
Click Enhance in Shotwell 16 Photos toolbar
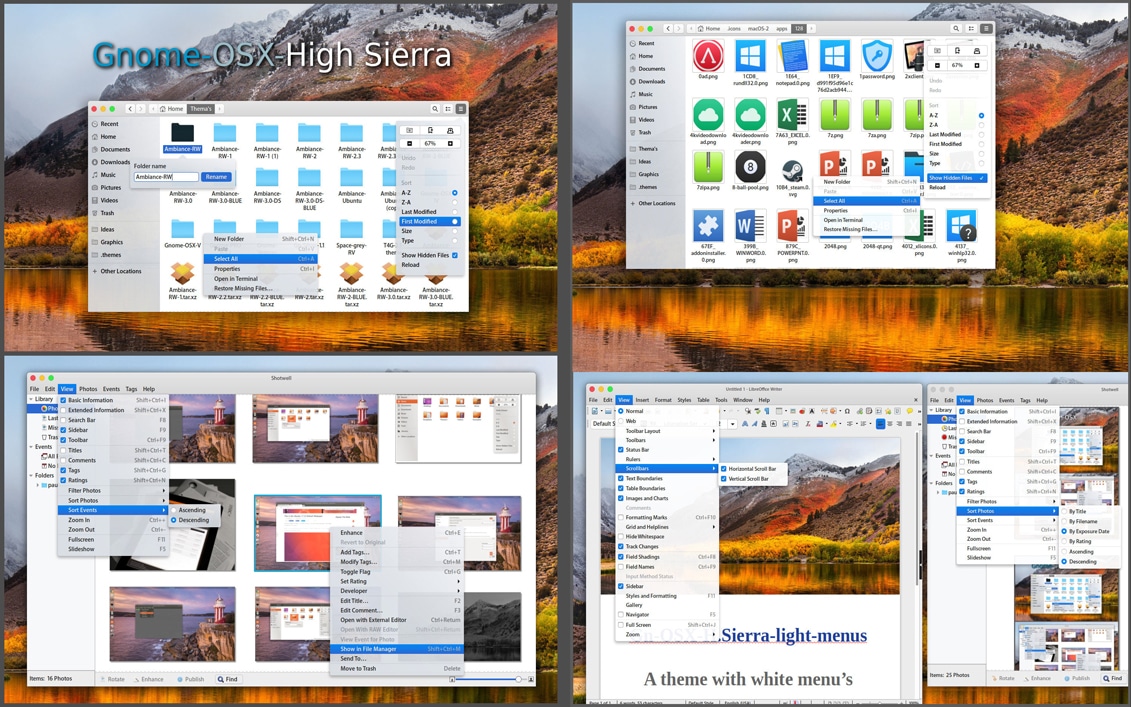tap(148, 679)
